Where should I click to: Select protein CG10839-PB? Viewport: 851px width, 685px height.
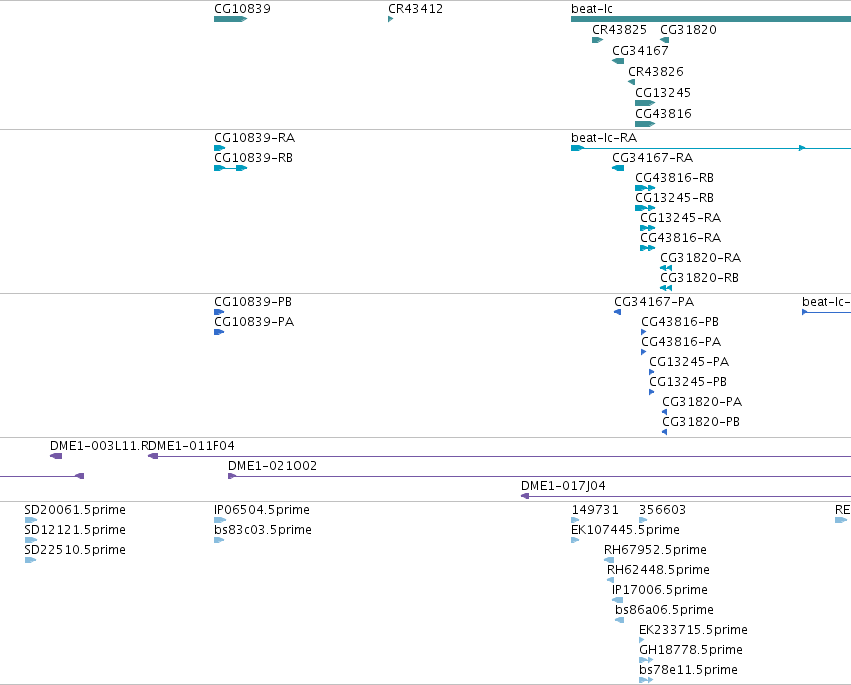[x=253, y=302]
